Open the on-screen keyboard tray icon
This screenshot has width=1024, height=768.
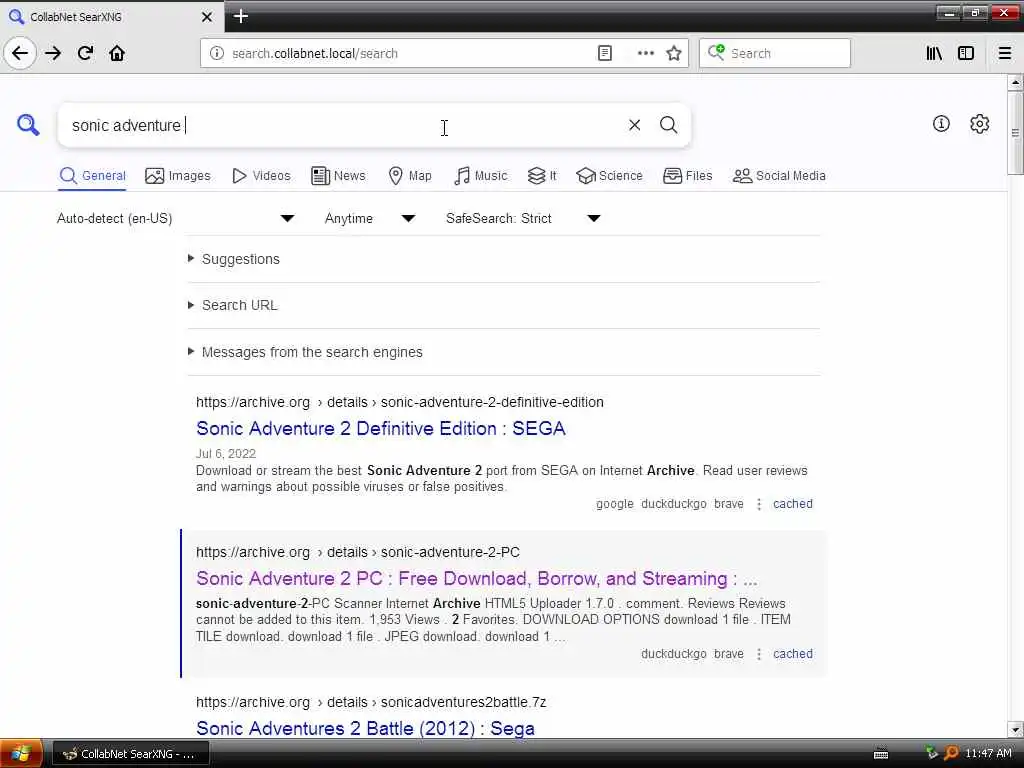coord(881,754)
